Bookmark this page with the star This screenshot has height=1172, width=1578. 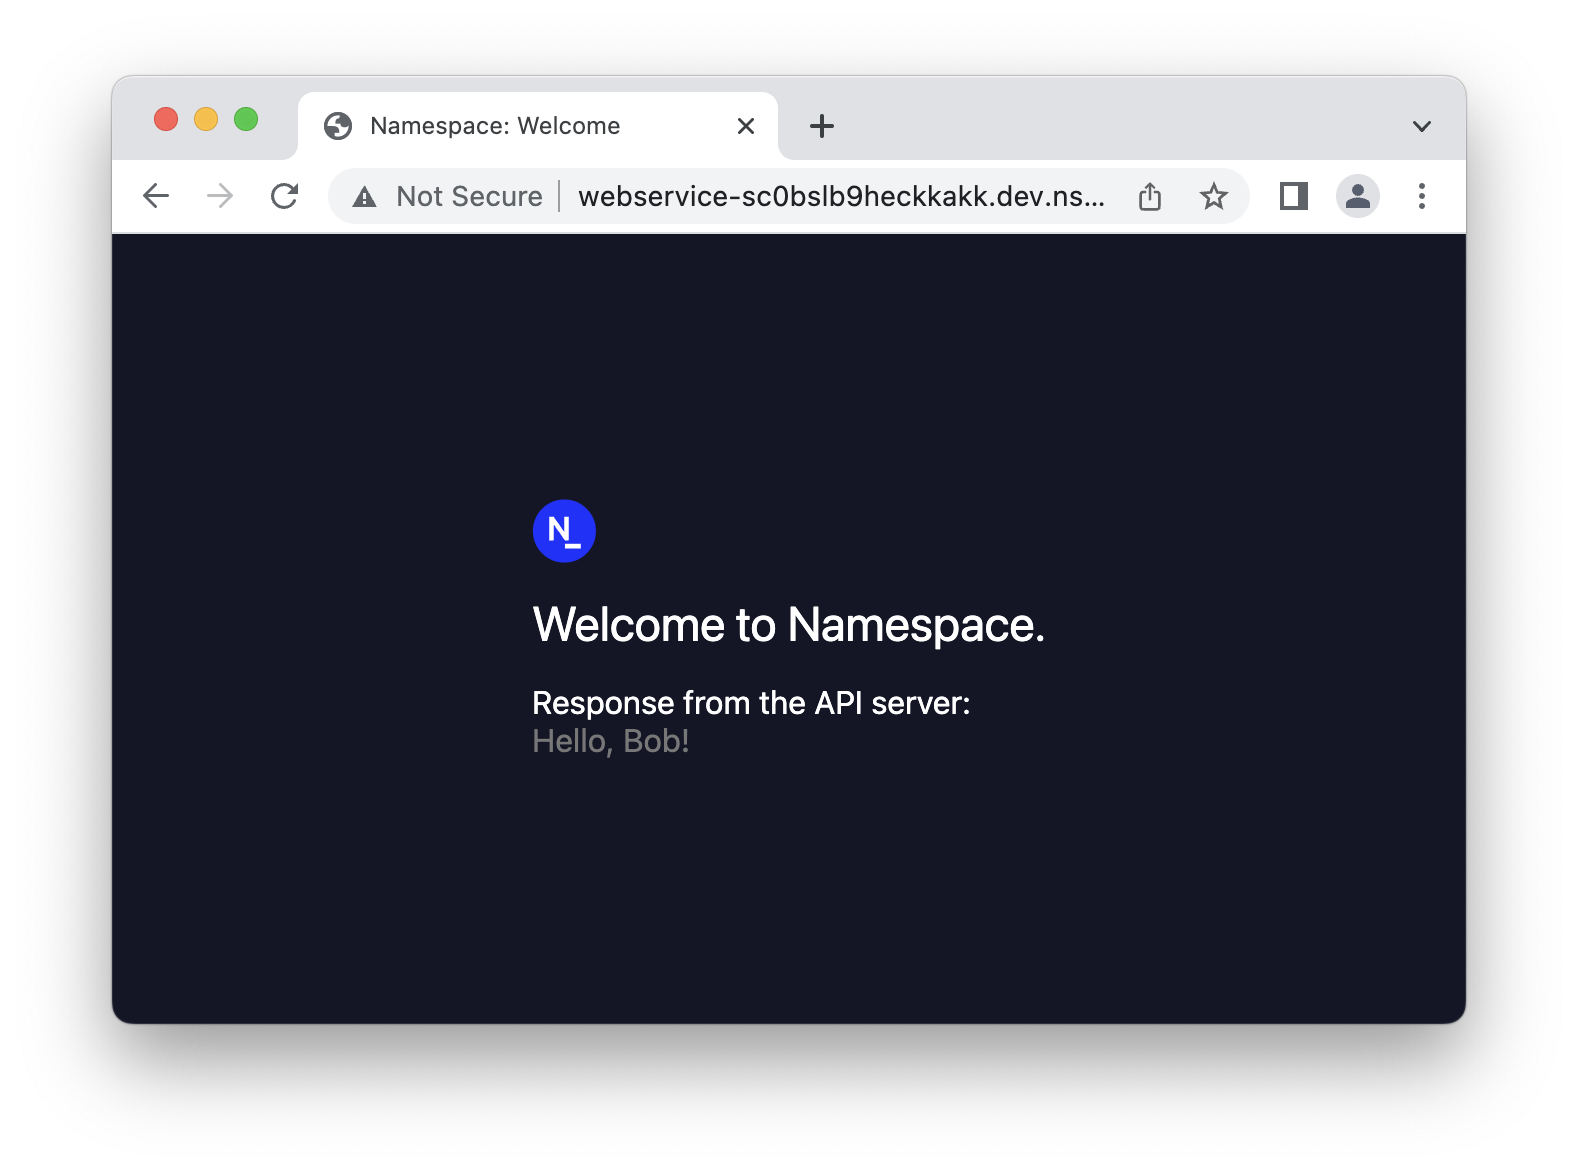point(1213,196)
